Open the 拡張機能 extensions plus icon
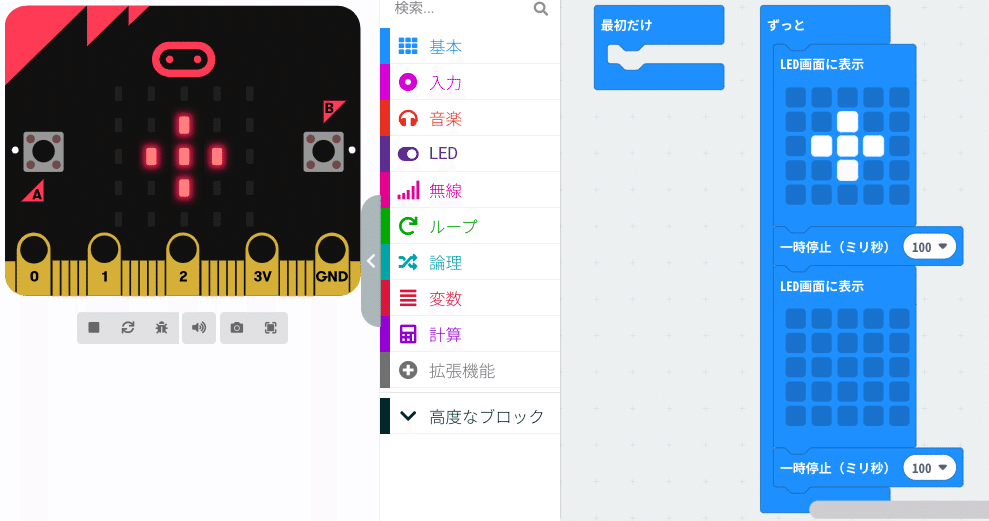Viewport: 989px width, 521px height. coord(408,370)
